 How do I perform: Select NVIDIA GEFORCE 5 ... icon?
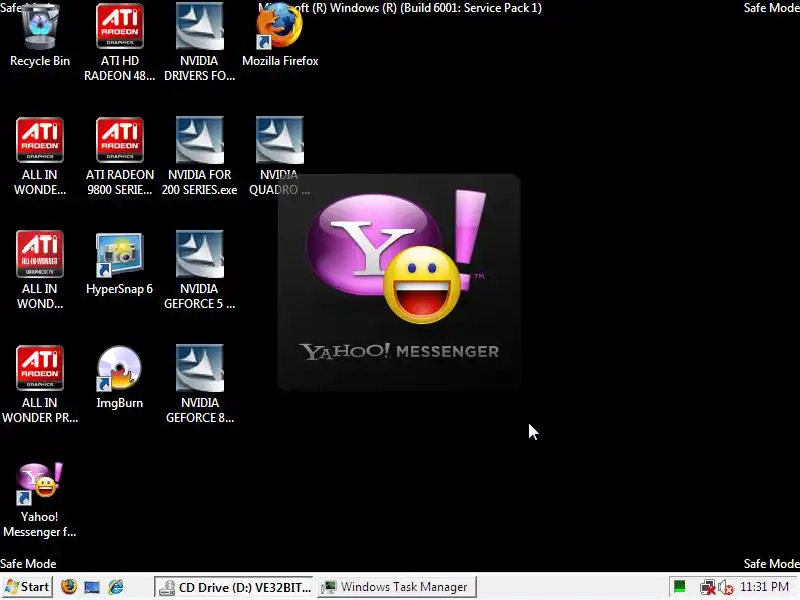point(199,270)
